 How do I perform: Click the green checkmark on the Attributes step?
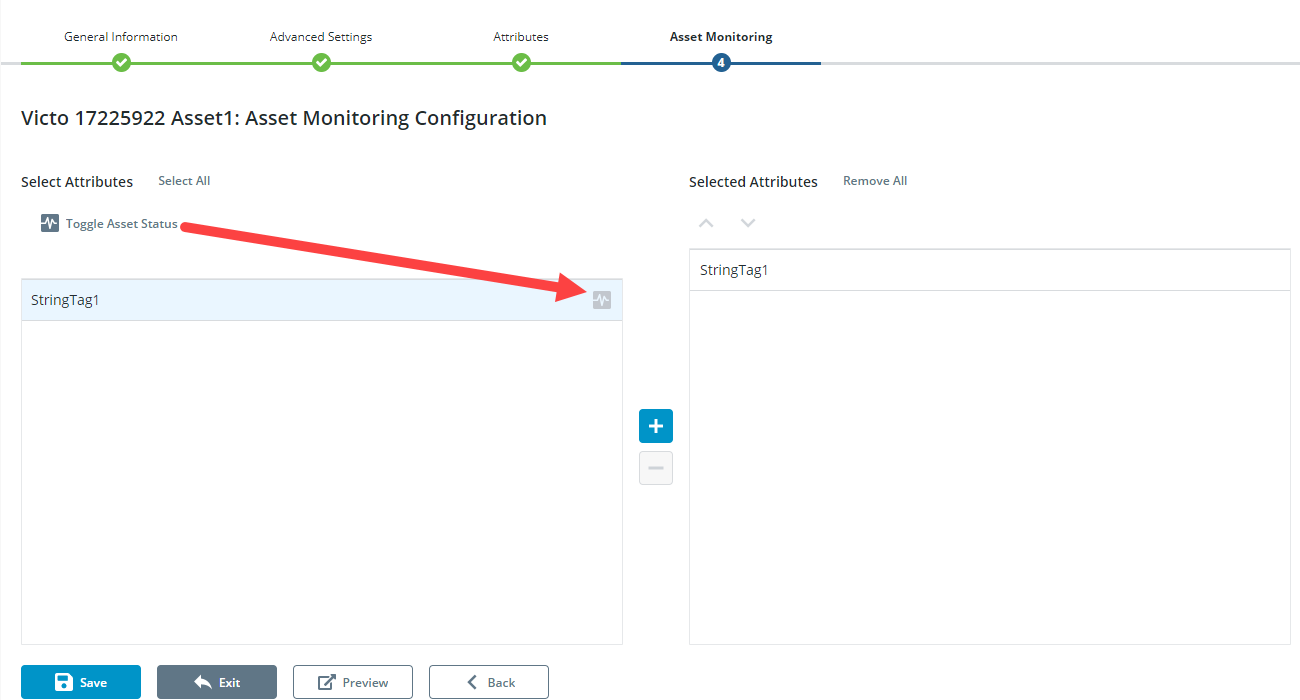(521, 61)
